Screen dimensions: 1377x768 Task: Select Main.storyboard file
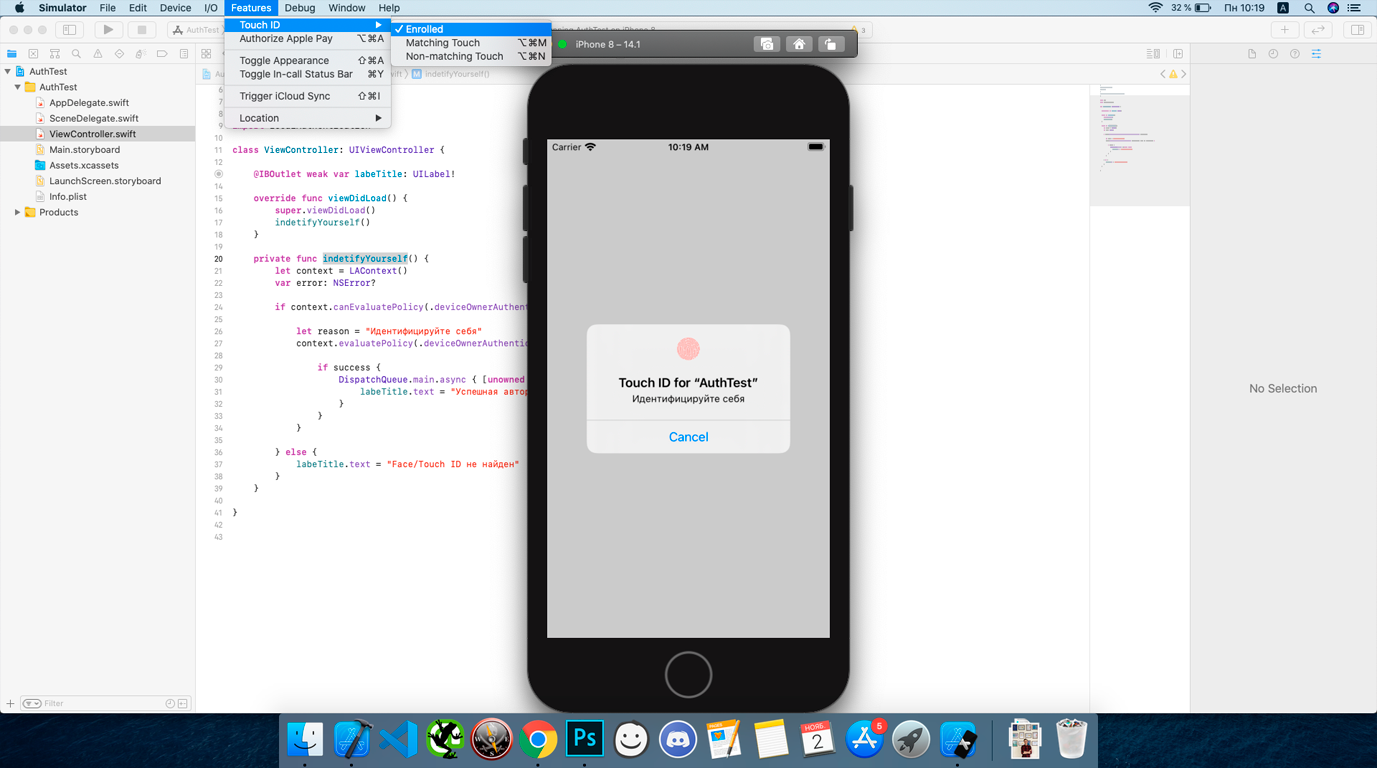[84, 150]
